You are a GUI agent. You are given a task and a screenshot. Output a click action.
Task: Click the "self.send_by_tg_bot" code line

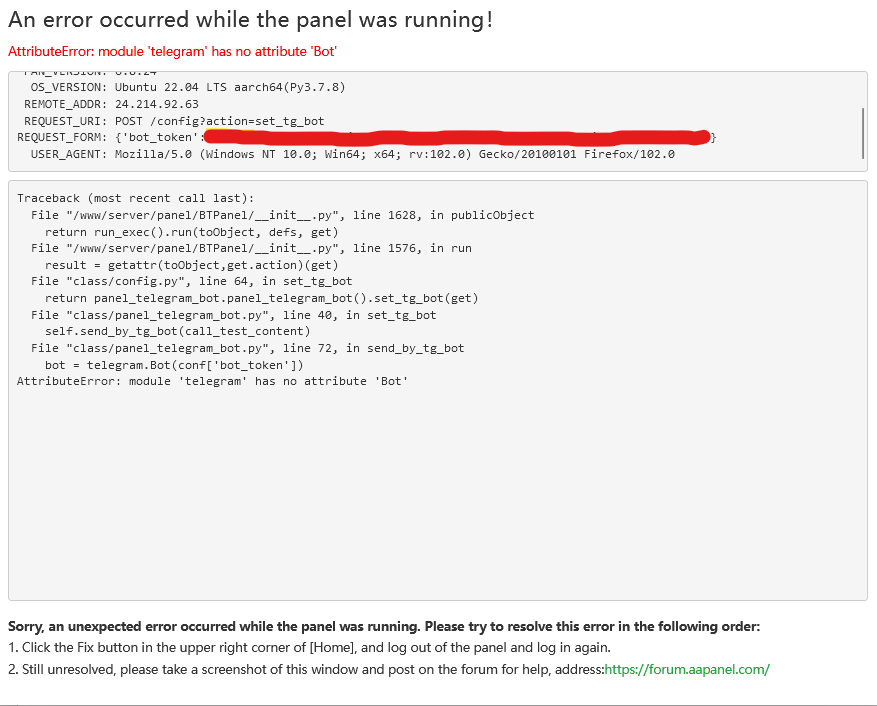click(x=177, y=331)
